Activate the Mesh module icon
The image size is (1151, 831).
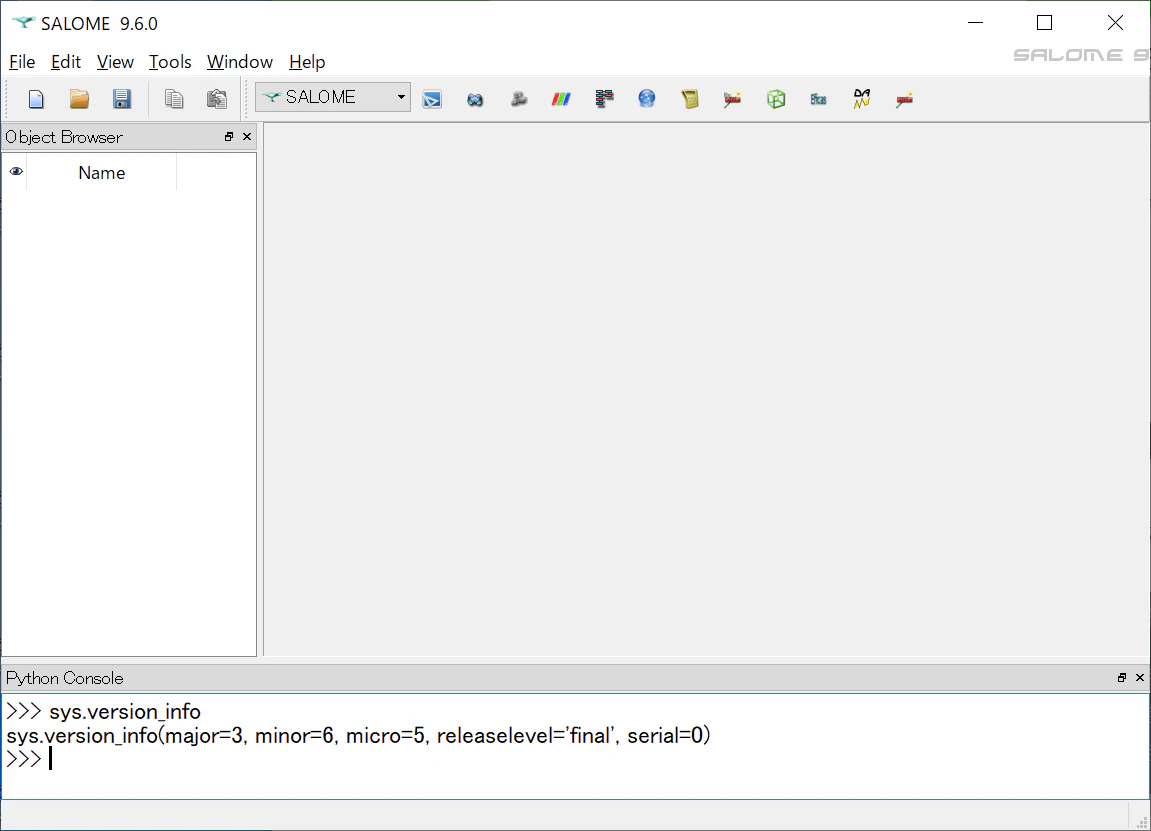518,98
